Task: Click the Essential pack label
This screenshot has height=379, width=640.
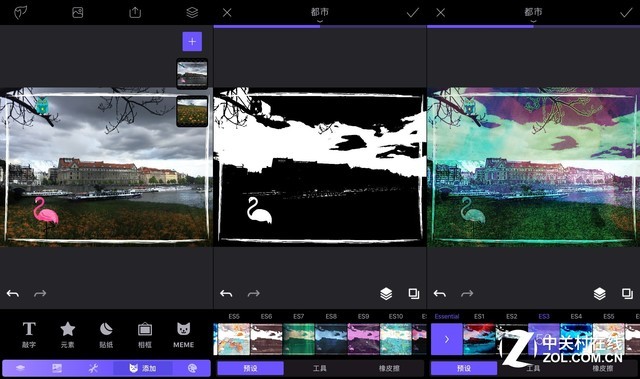Action: (x=447, y=316)
